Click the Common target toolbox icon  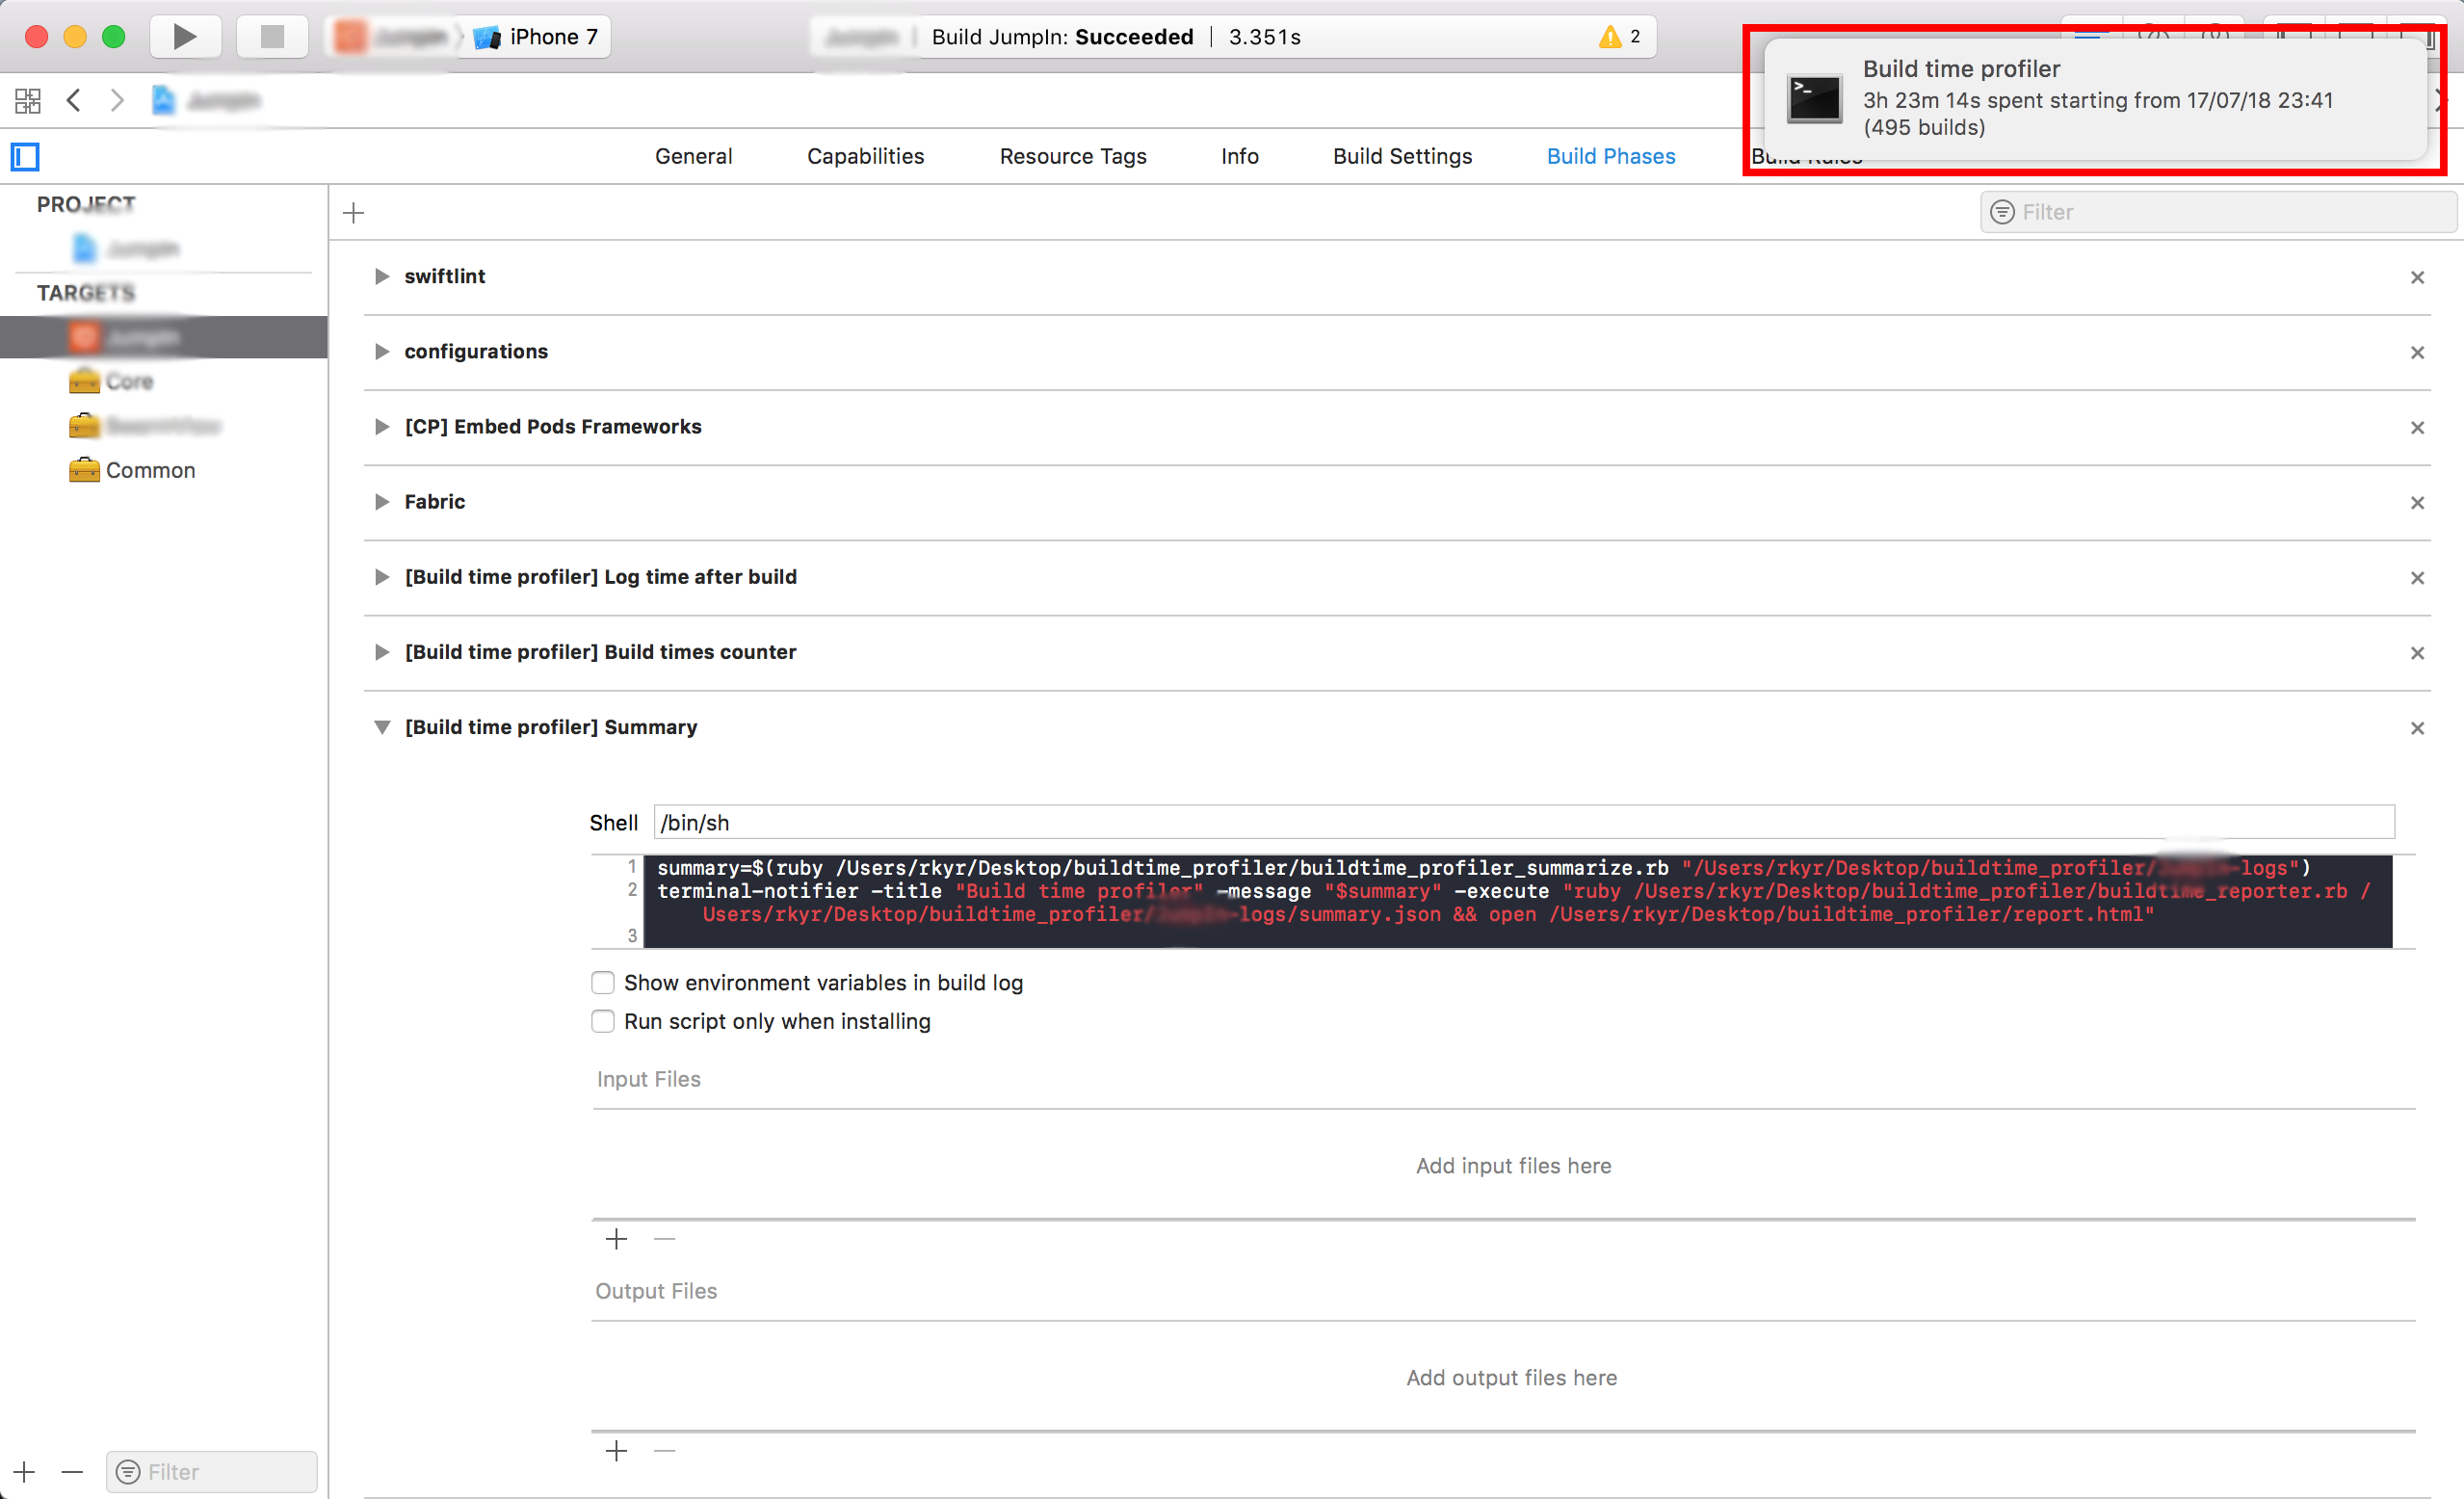coord(84,470)
